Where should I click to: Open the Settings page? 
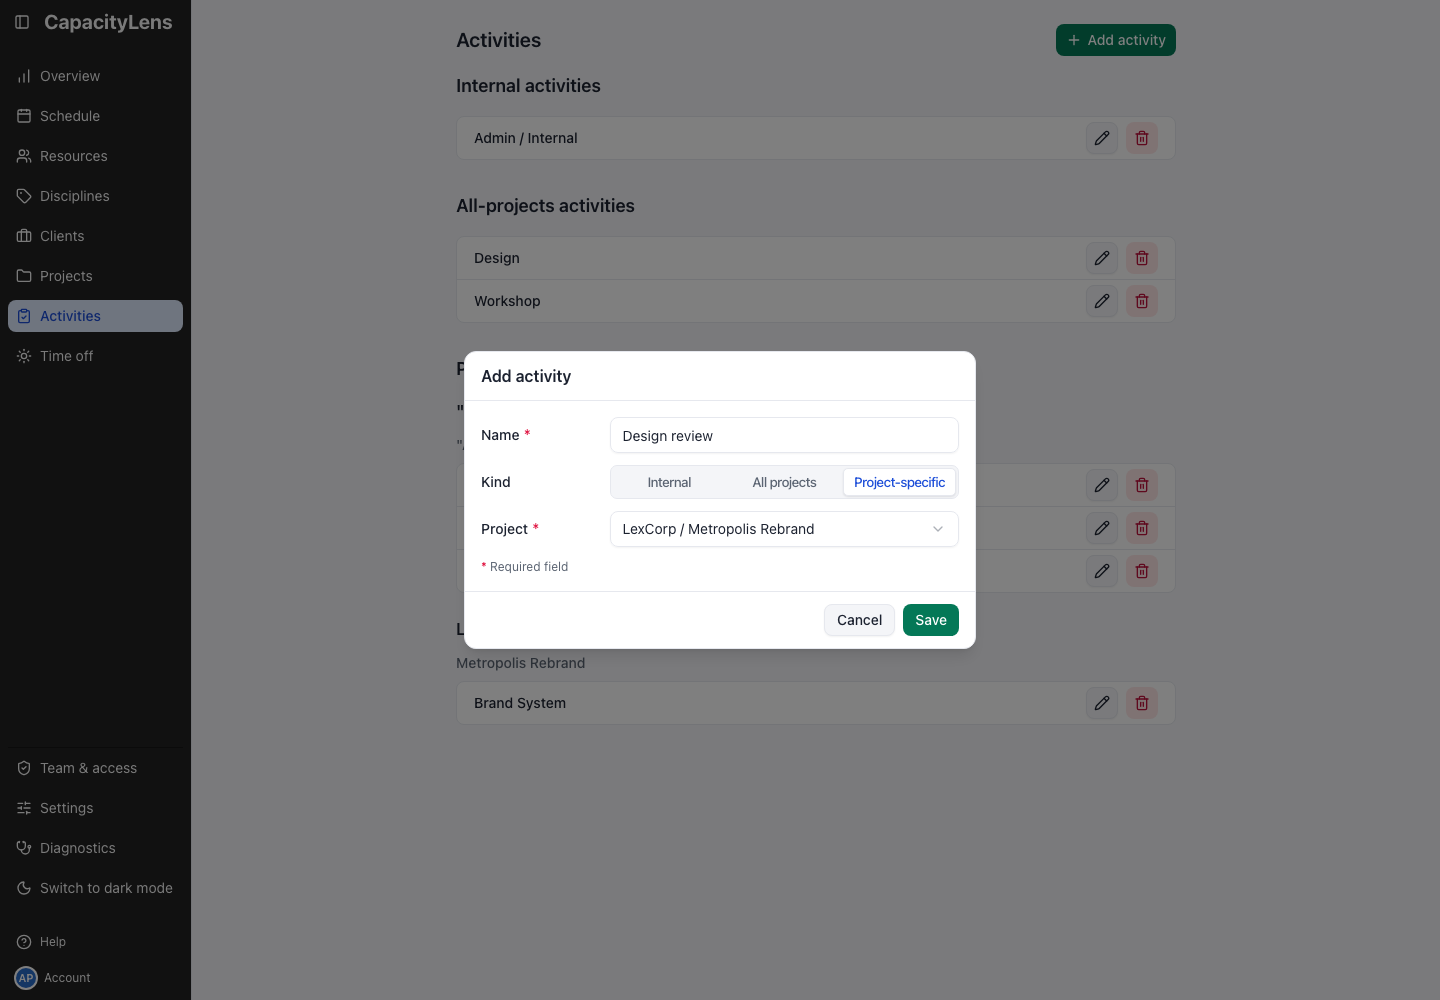[95, 808]
